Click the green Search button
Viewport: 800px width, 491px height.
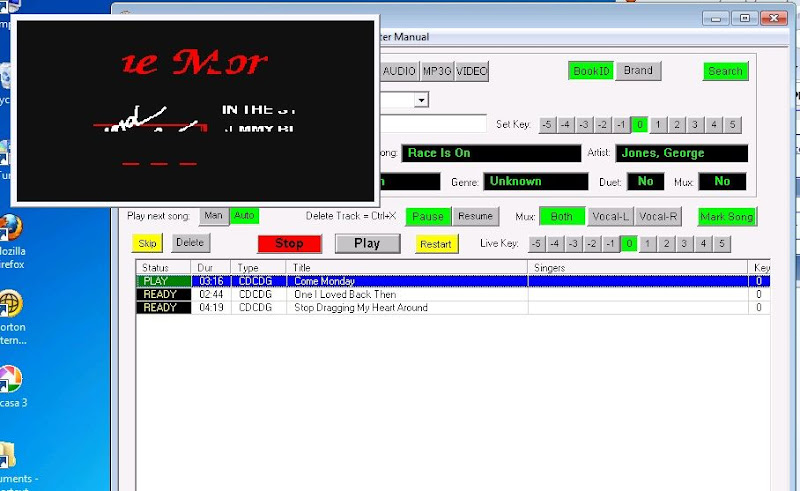(x=726, y=71)
